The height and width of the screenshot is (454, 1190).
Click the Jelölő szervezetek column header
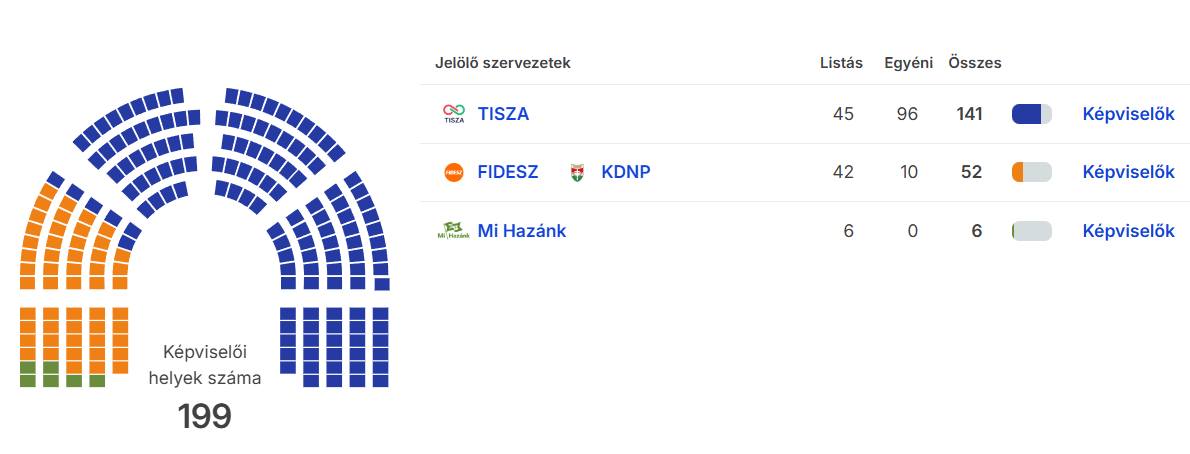[x=503, y=63]
